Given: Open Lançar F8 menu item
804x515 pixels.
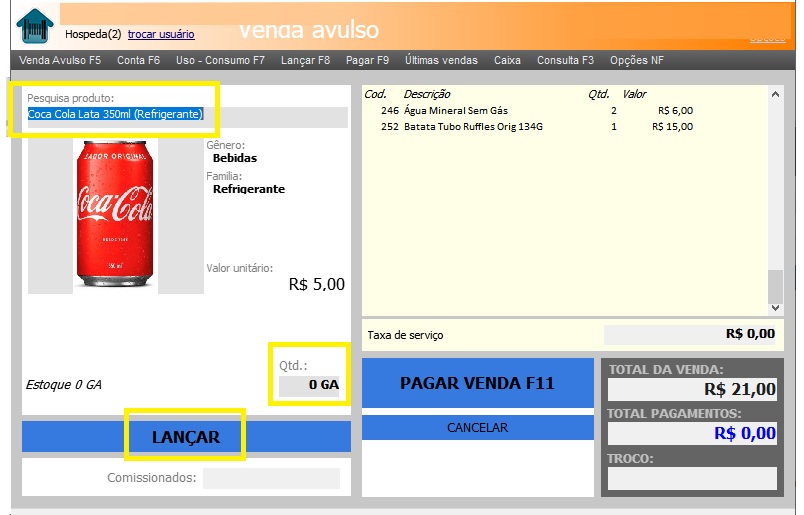Looking at the screenshot, I should click(306, 60).
